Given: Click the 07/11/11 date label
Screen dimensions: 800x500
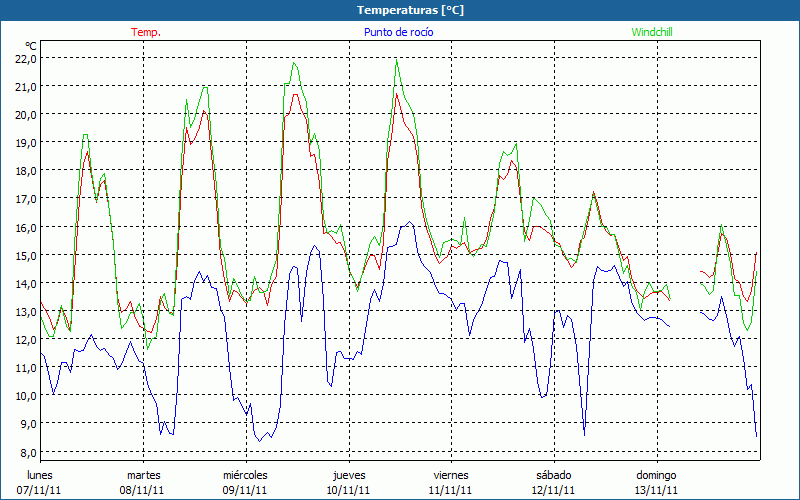Looking at the screenshot, I should [40, 490].
